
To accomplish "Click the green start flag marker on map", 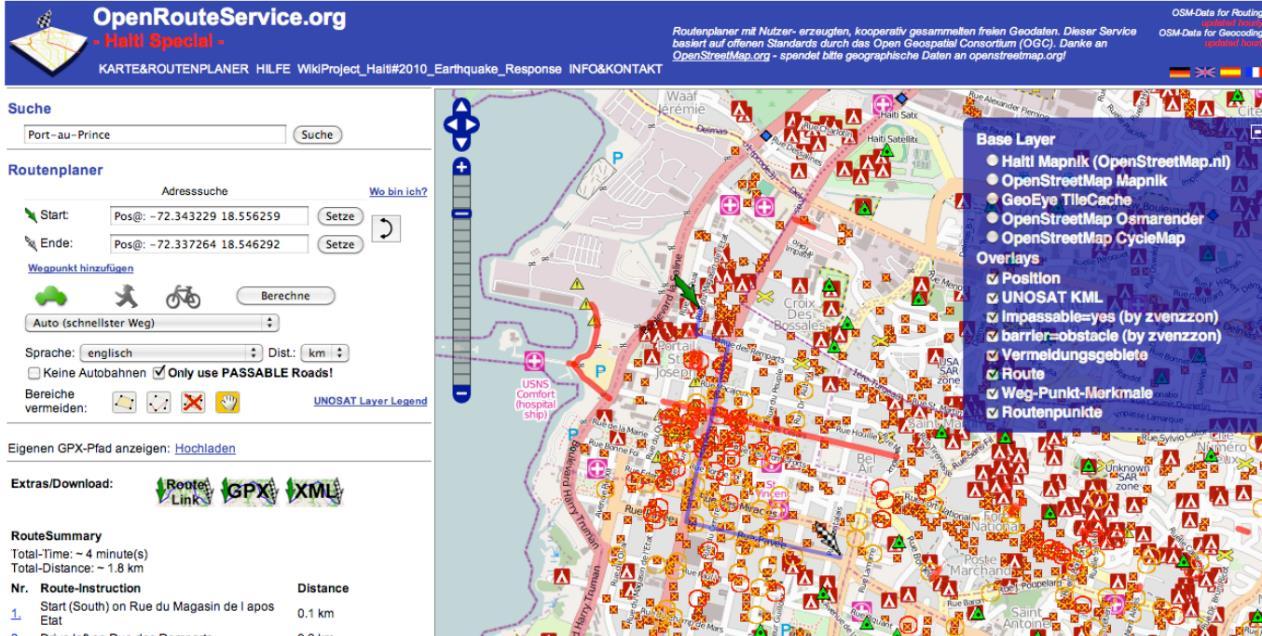I will pyautogui.click(x=688, y=292).
